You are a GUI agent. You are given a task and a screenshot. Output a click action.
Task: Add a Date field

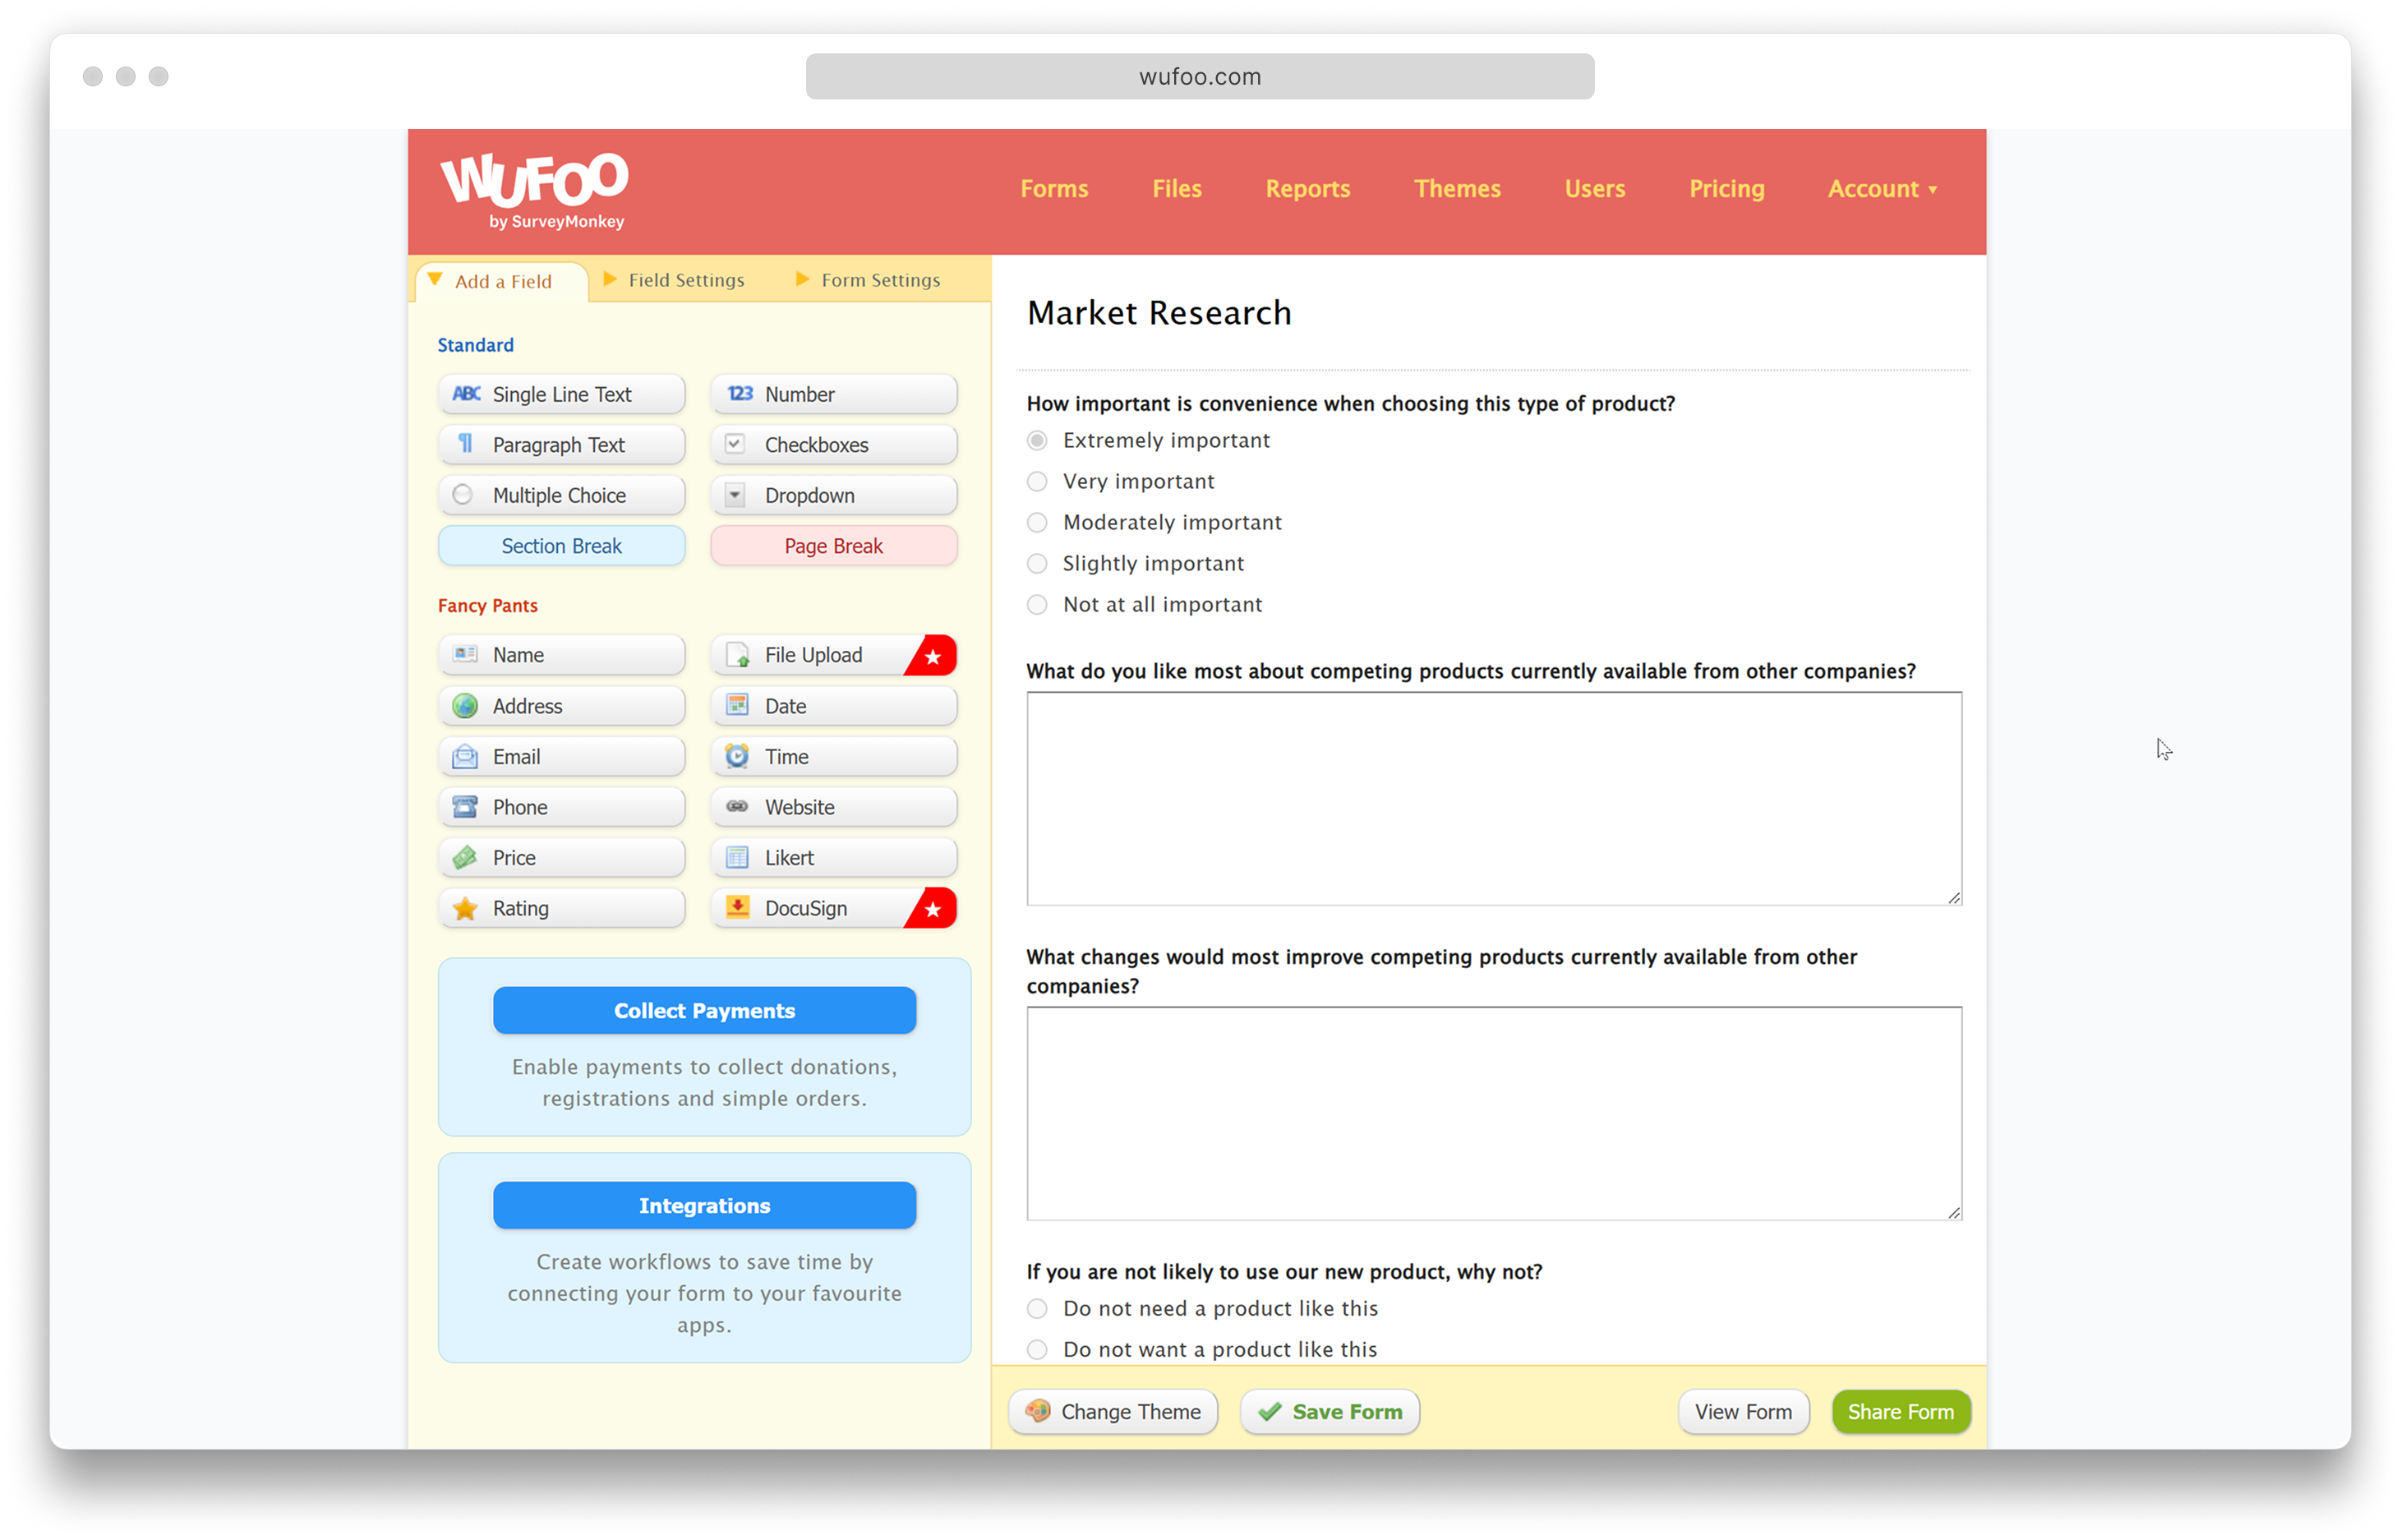[x=833, y=706]
